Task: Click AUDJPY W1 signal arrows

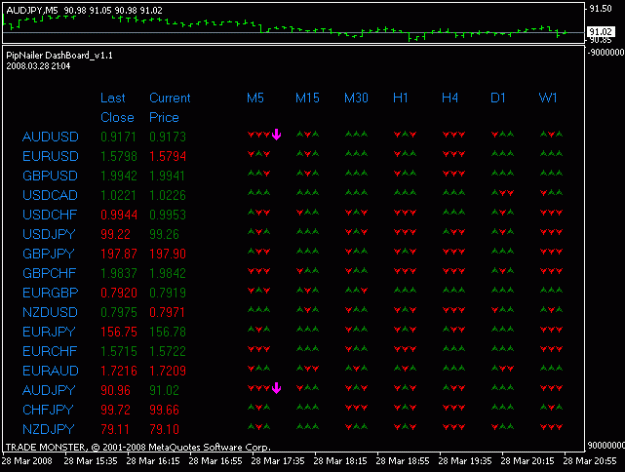Action: (551, 388)
